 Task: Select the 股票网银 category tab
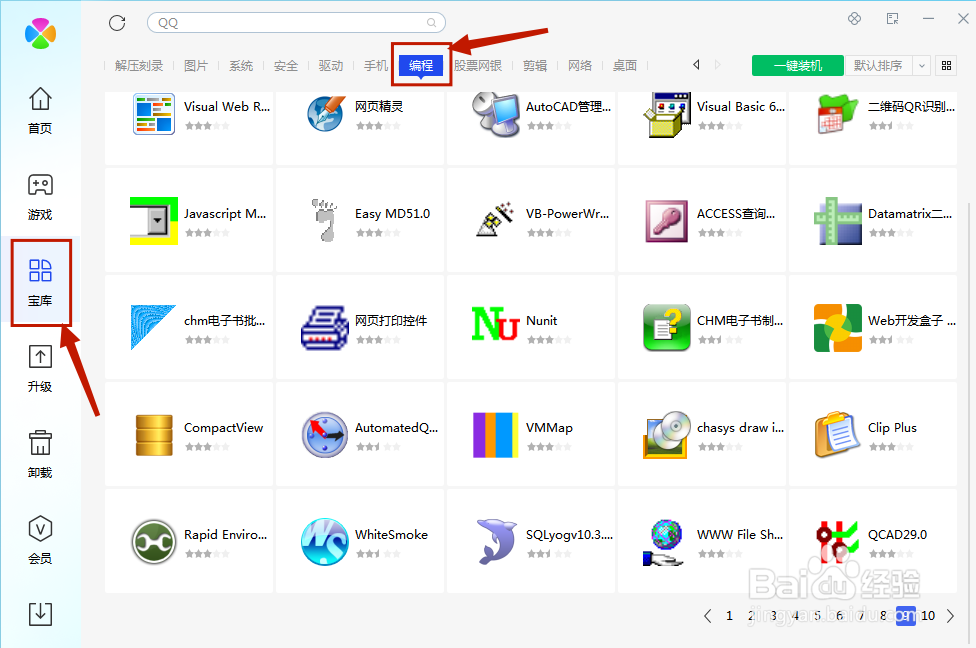pos(477,65)
